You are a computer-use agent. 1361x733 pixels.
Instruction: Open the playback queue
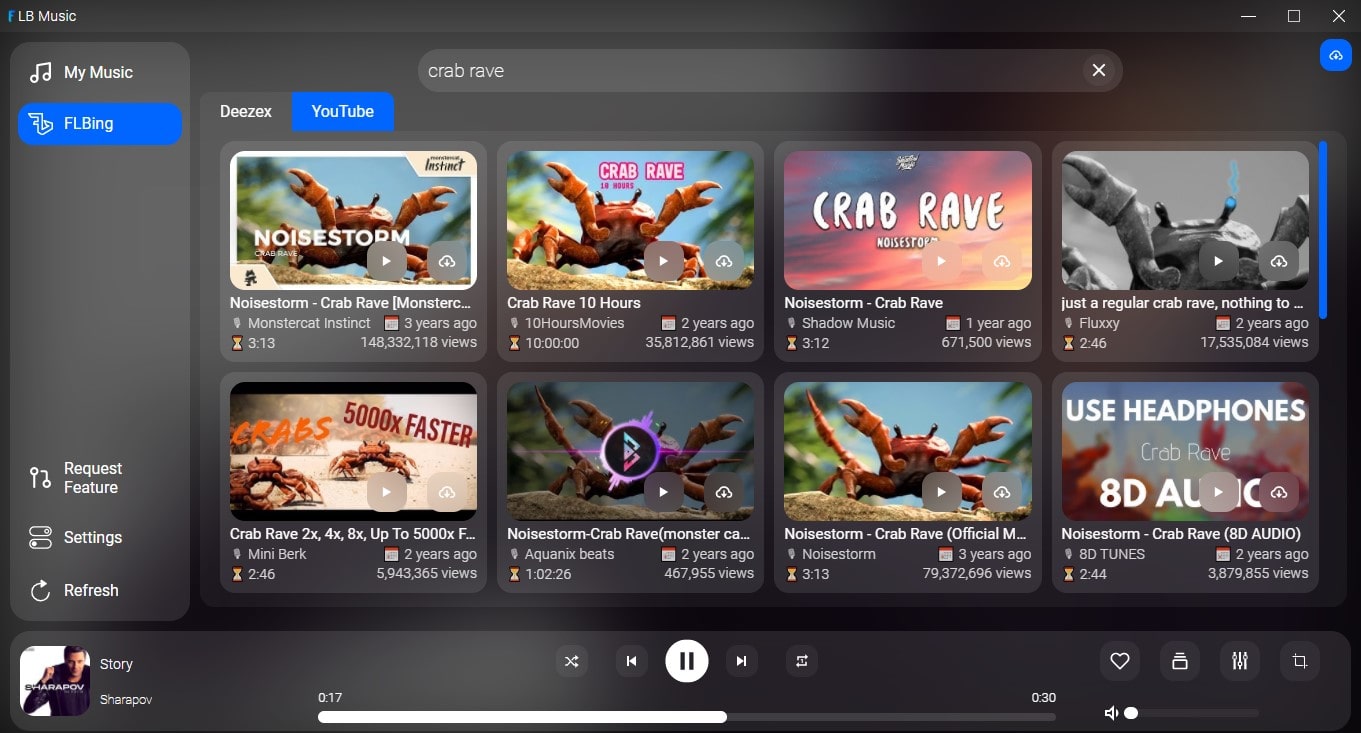1180,661
